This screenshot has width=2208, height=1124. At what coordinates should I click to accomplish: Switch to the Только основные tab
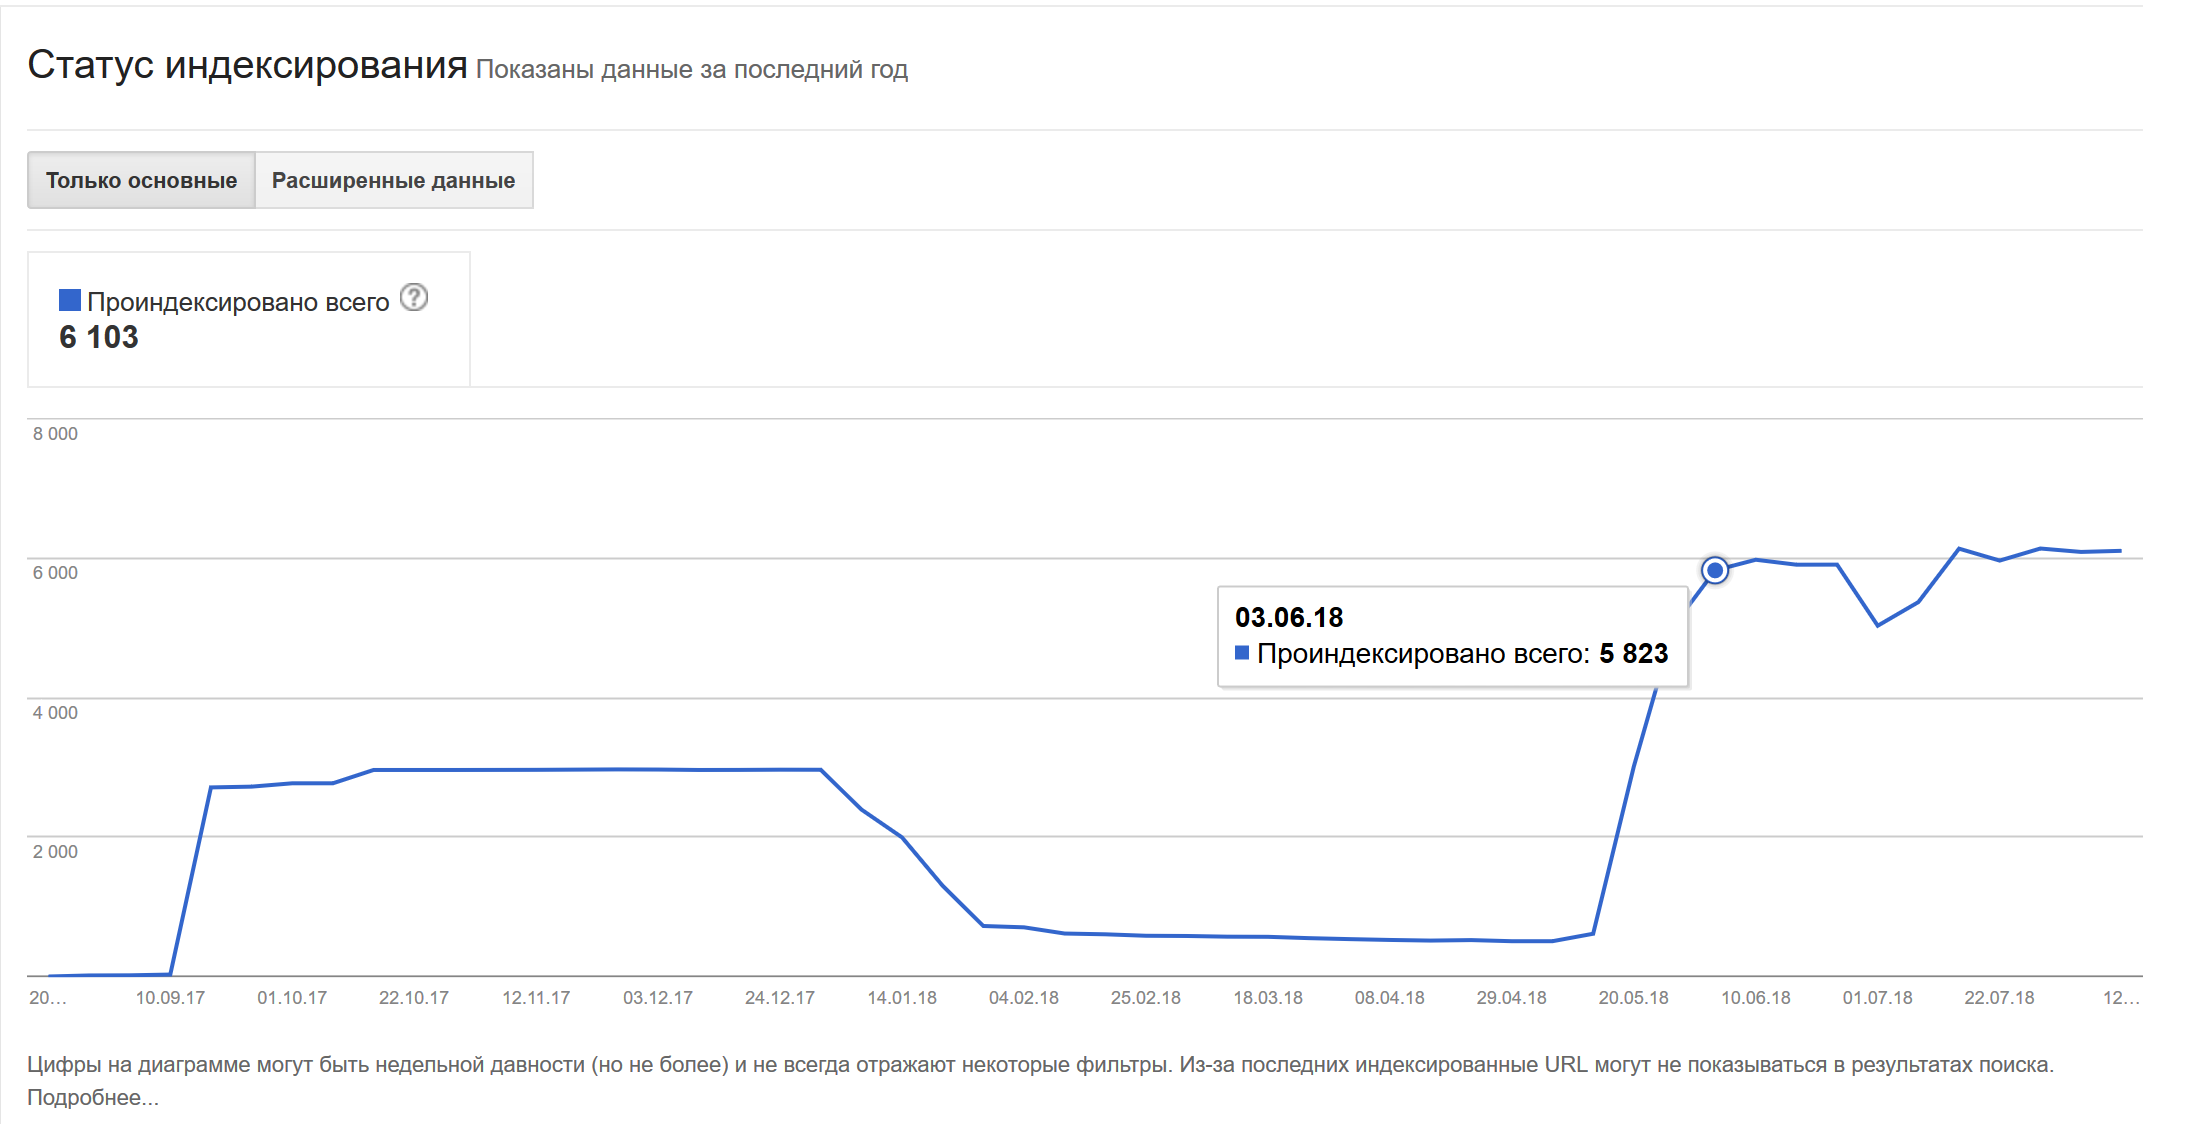pos(141,181)
